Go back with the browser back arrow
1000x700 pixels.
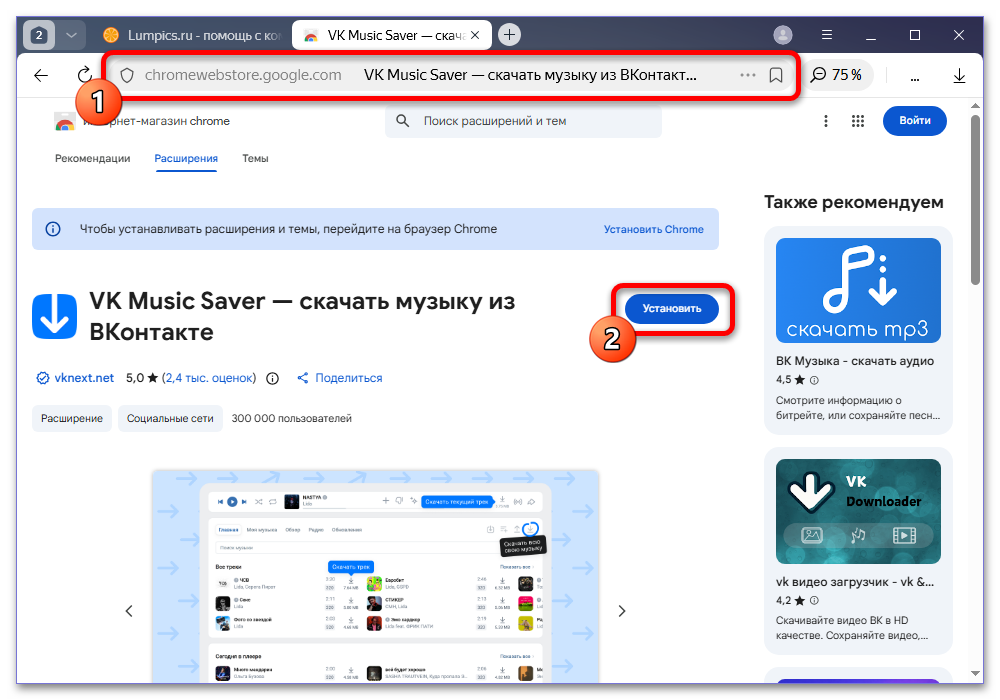point(41,75)
